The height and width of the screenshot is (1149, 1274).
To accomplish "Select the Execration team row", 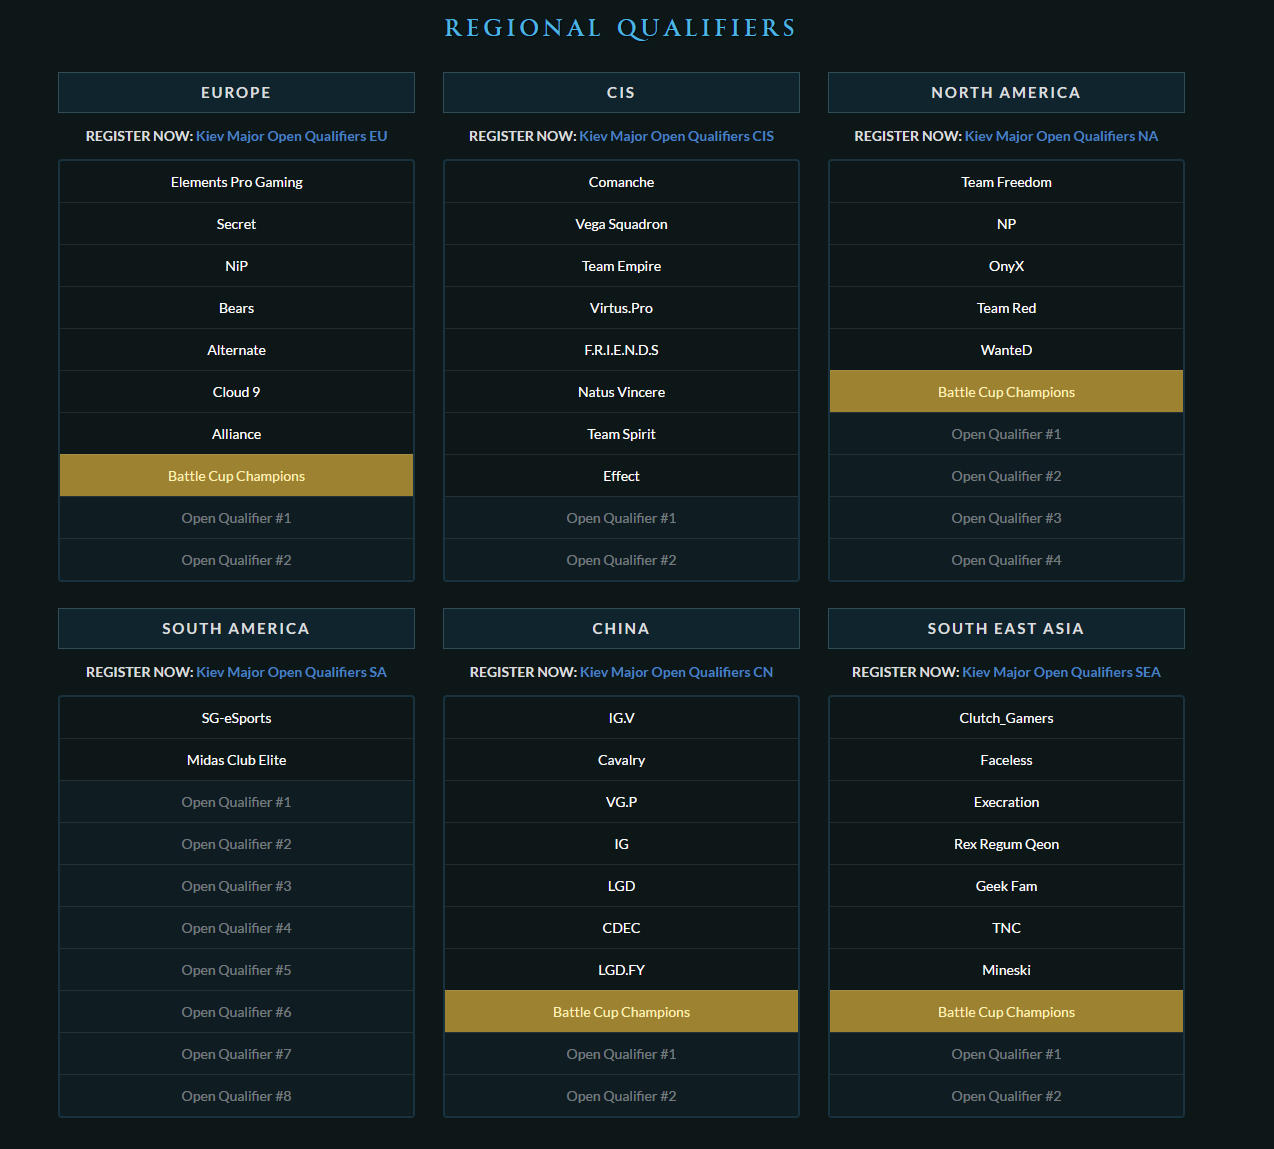I will point(1006,802).
